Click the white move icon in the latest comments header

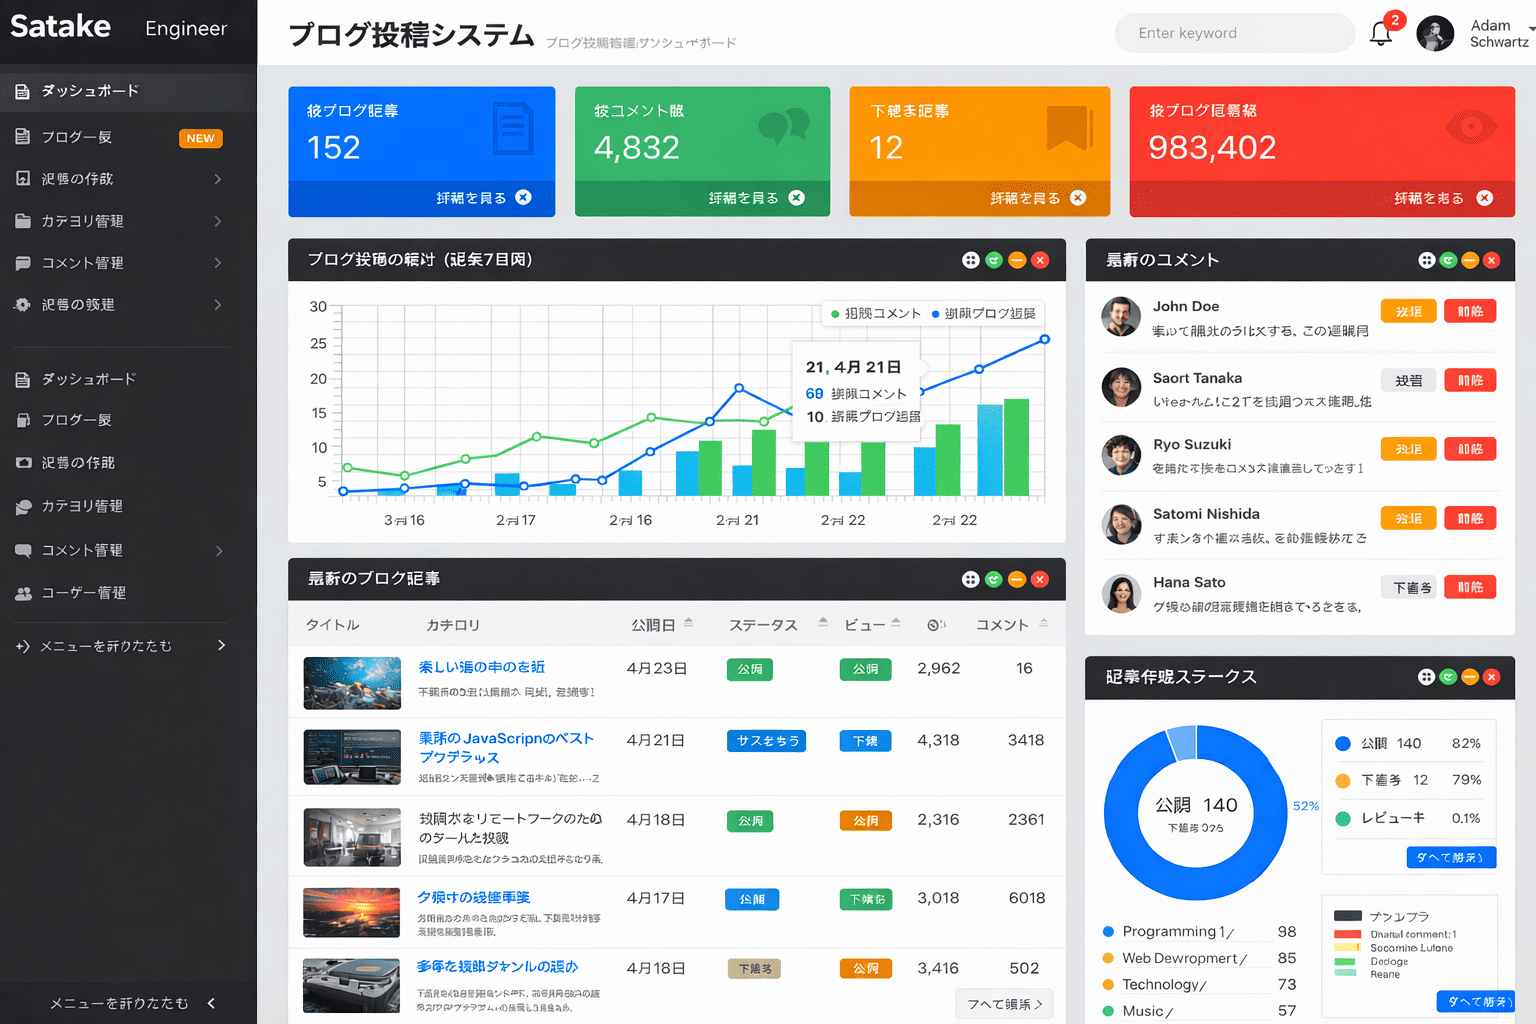click(1426, 260)
